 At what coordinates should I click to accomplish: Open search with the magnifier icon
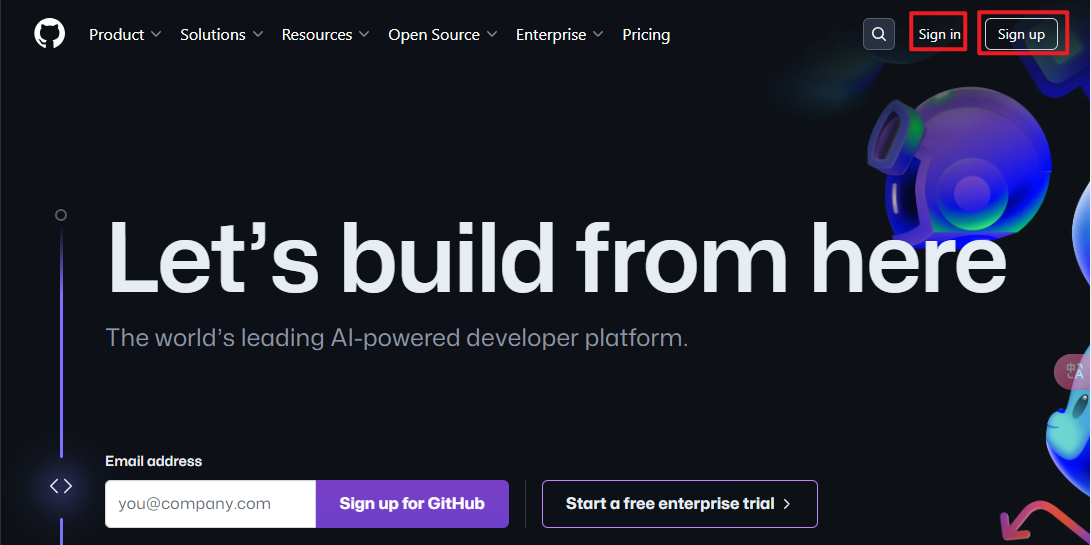coord(878,34)
